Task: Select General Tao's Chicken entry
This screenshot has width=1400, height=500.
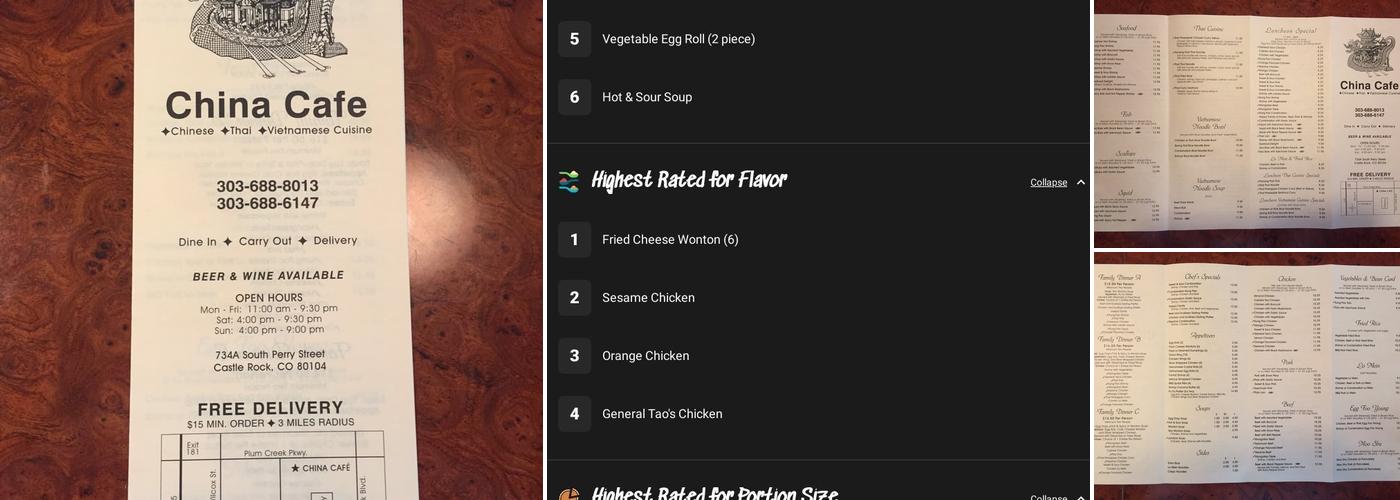Action: [x=662, y=414]
